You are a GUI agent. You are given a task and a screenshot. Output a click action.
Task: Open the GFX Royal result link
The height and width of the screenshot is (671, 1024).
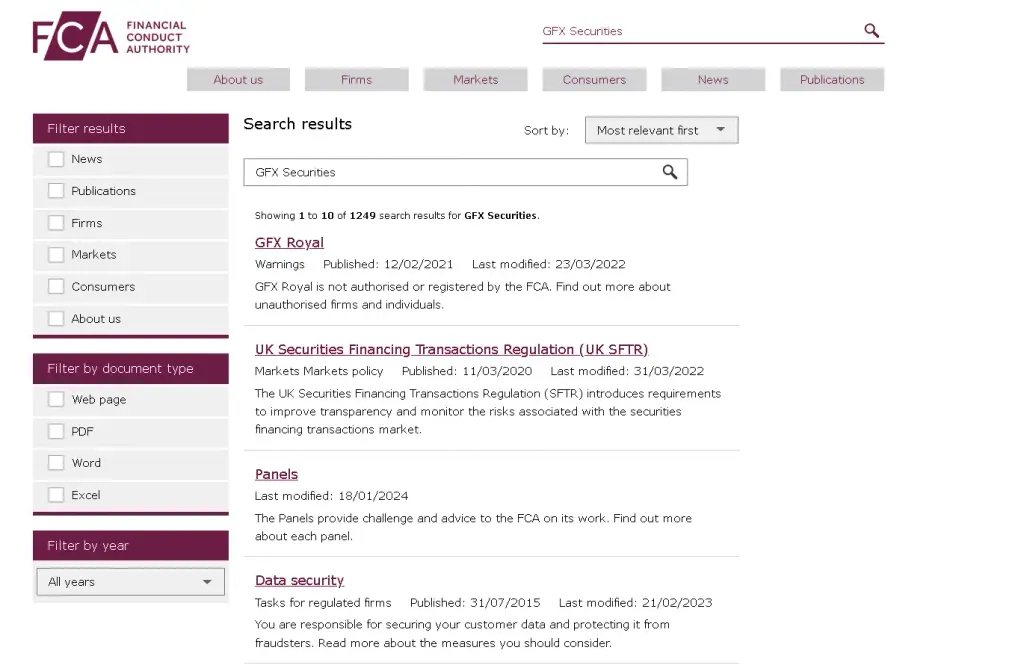(x=289, y=242)
